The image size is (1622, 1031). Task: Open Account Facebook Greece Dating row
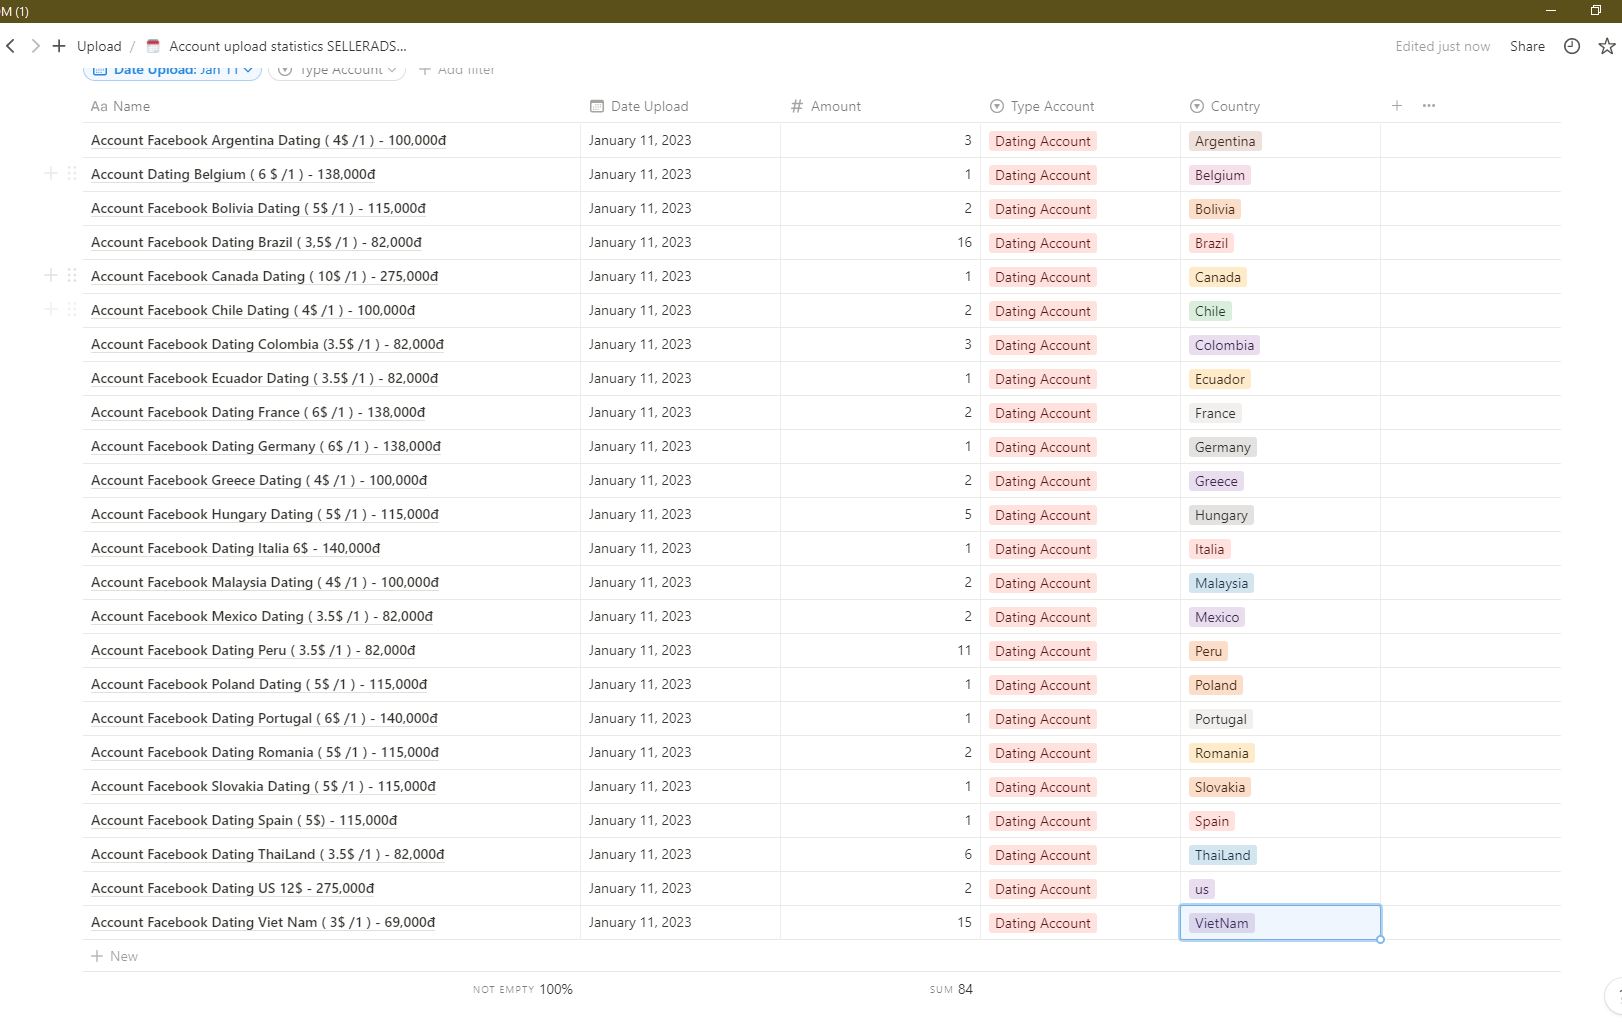coord(259,480)
